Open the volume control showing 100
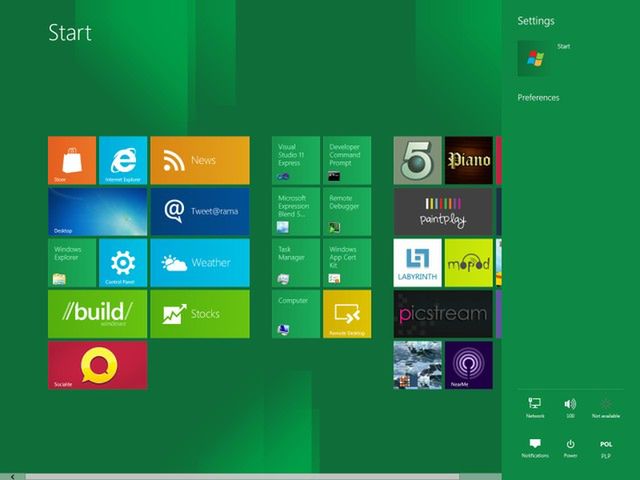The width and height of the screenshot is (640, 480). pos(570,408)
